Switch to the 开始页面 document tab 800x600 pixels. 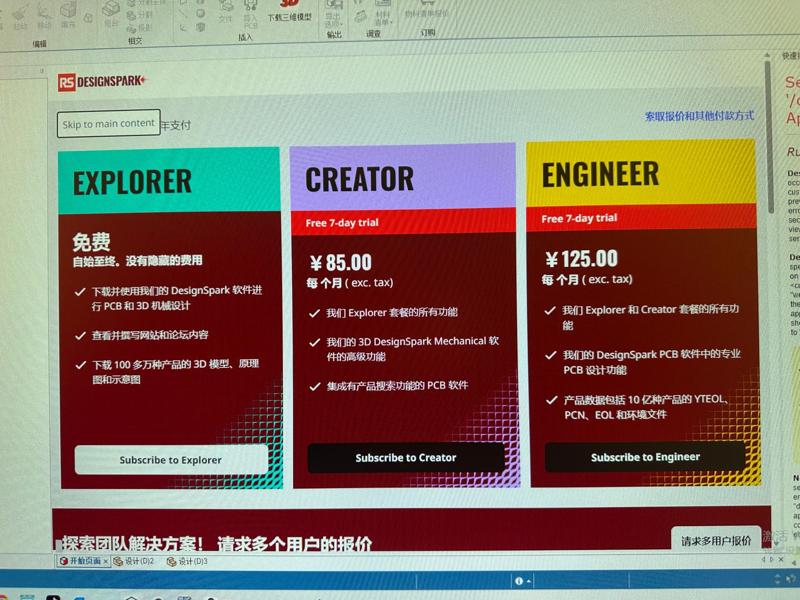coord(81,561)
